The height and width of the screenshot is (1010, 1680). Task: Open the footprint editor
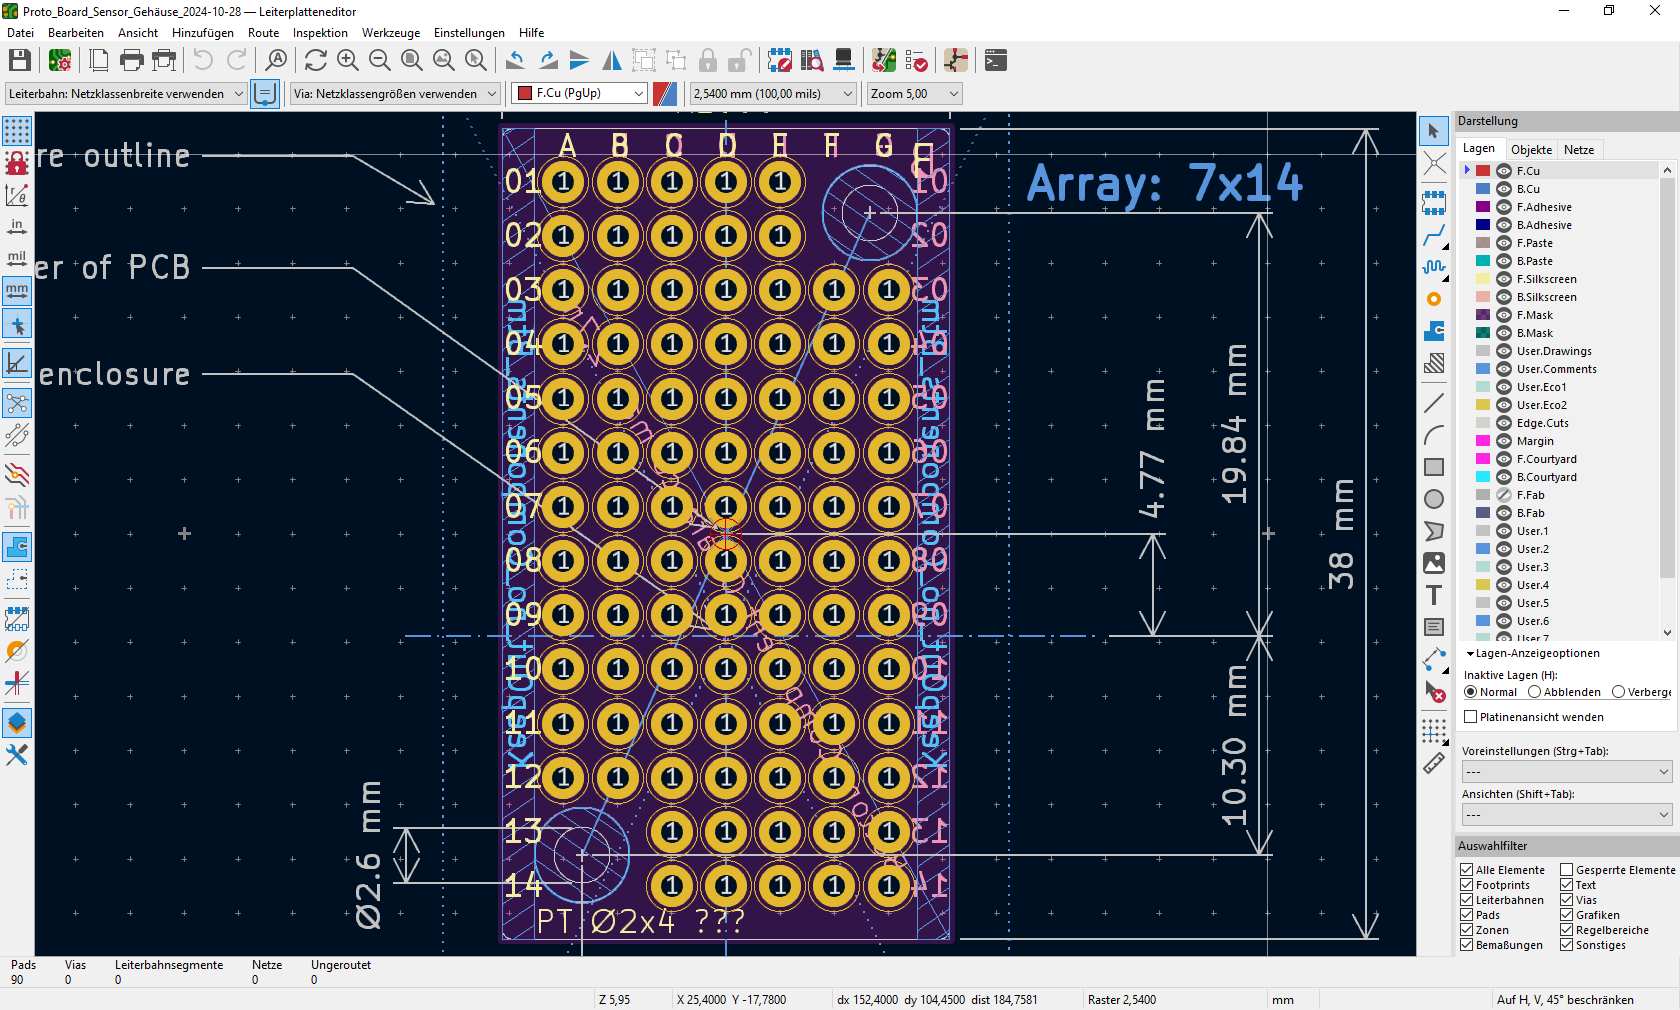pos(780,61)
